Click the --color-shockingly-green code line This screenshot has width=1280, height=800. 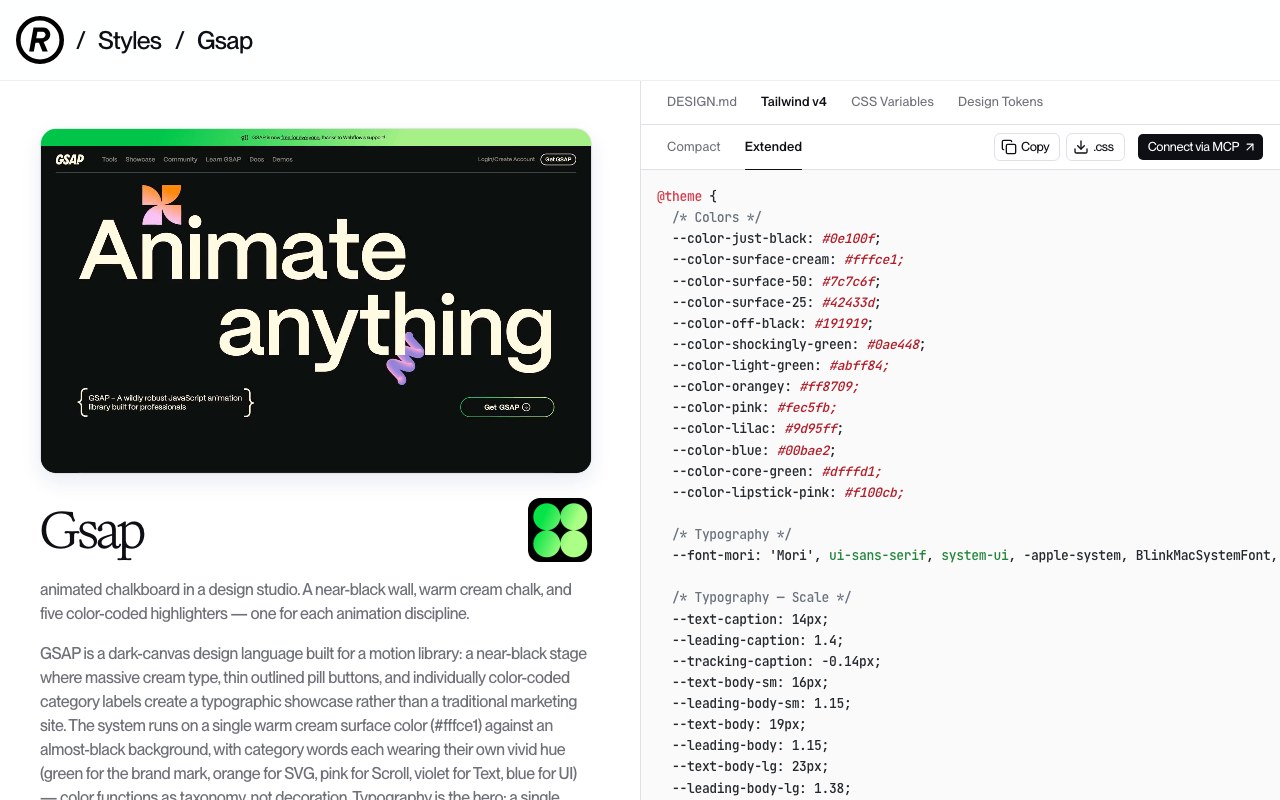click(799, 344)
